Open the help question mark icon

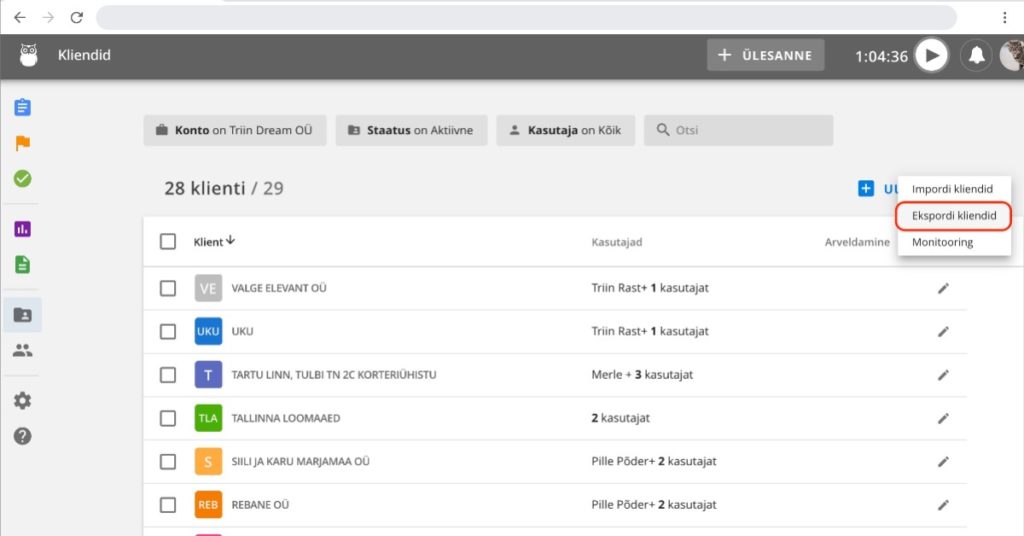coord(22,435)
